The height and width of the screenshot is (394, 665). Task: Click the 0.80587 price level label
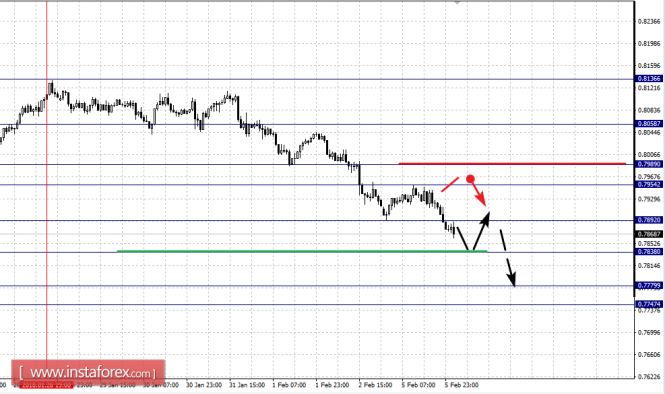[649, 124]
